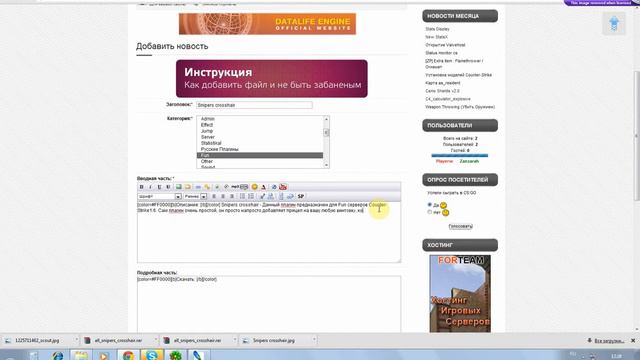640x360 pixels.
Task: Click the Все загрузки link
Action: [609, 341]
